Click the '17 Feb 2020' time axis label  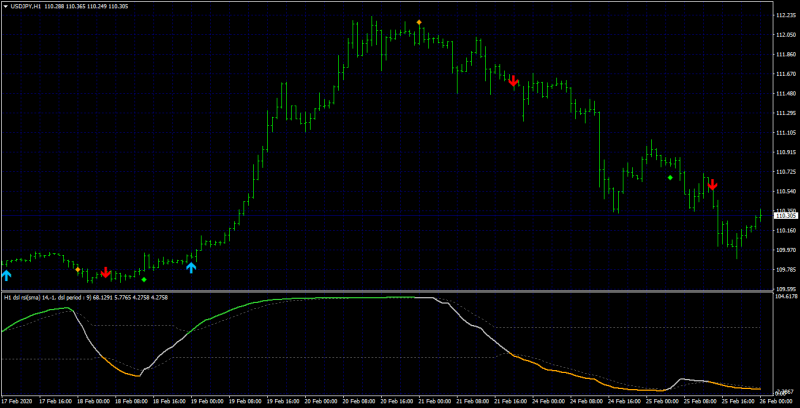17,401
